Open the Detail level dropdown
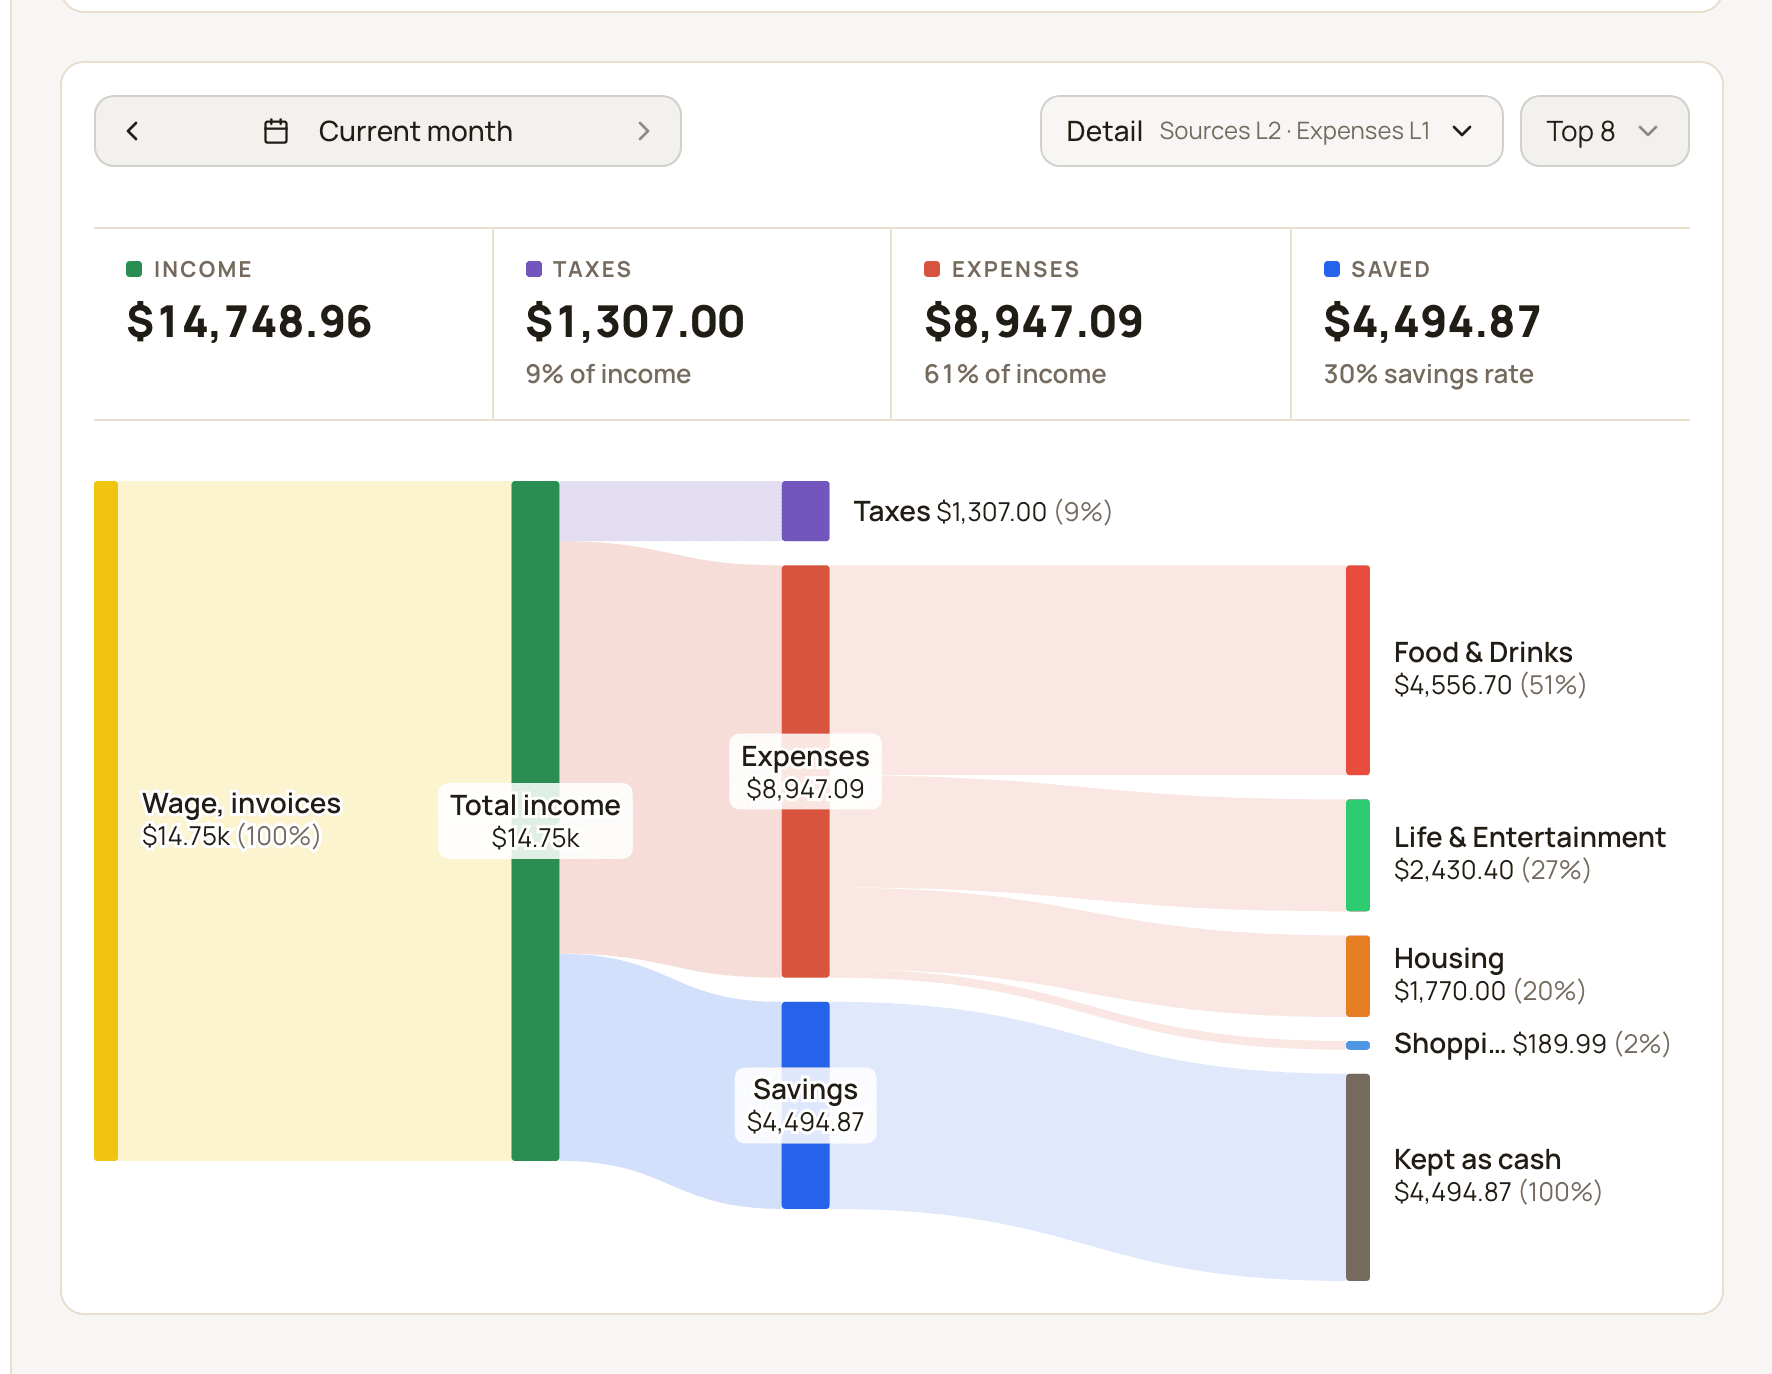The height and width of the screenshot is (1374, 1772). click(1271, 131)
